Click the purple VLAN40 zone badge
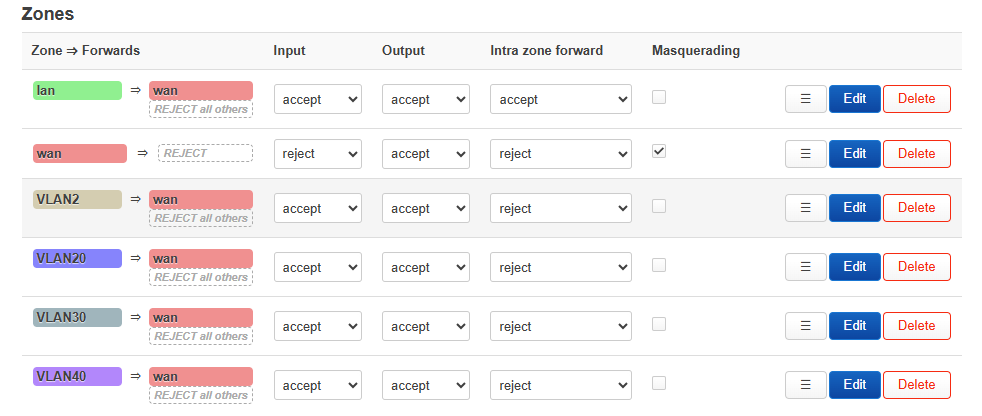 [x=77, y=377]
